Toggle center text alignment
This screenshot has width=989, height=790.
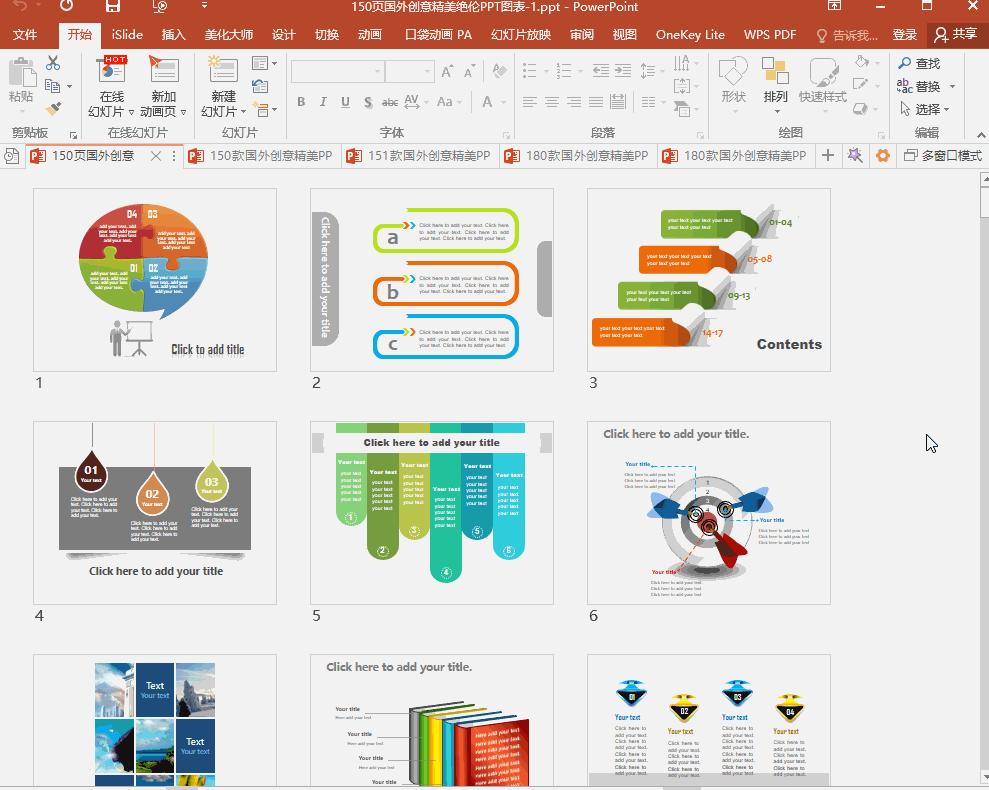click(x=552, y=102)
